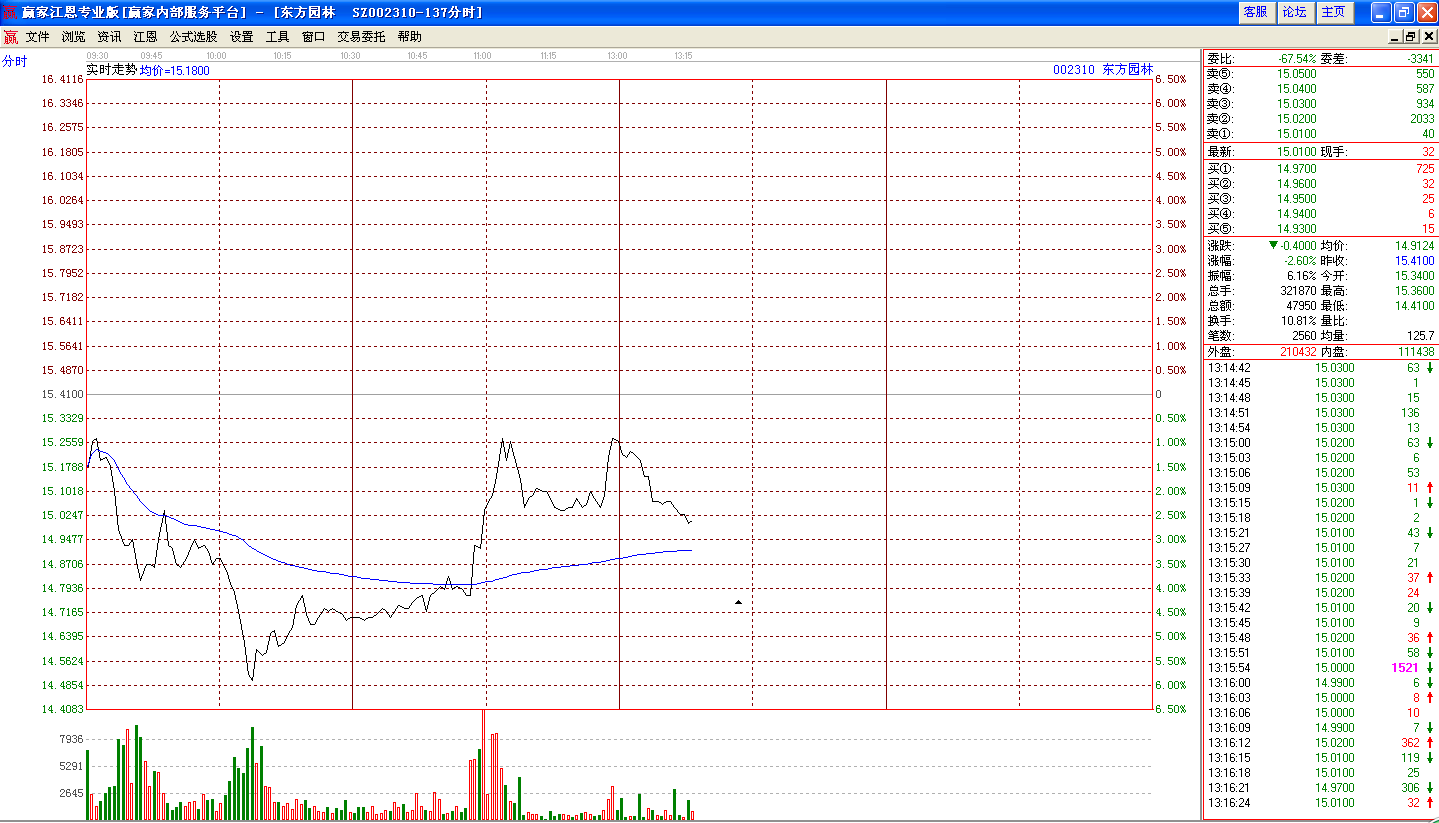Open the 江恩 menu
This screenshot has width=1439, height=823.
coord(145,37)
